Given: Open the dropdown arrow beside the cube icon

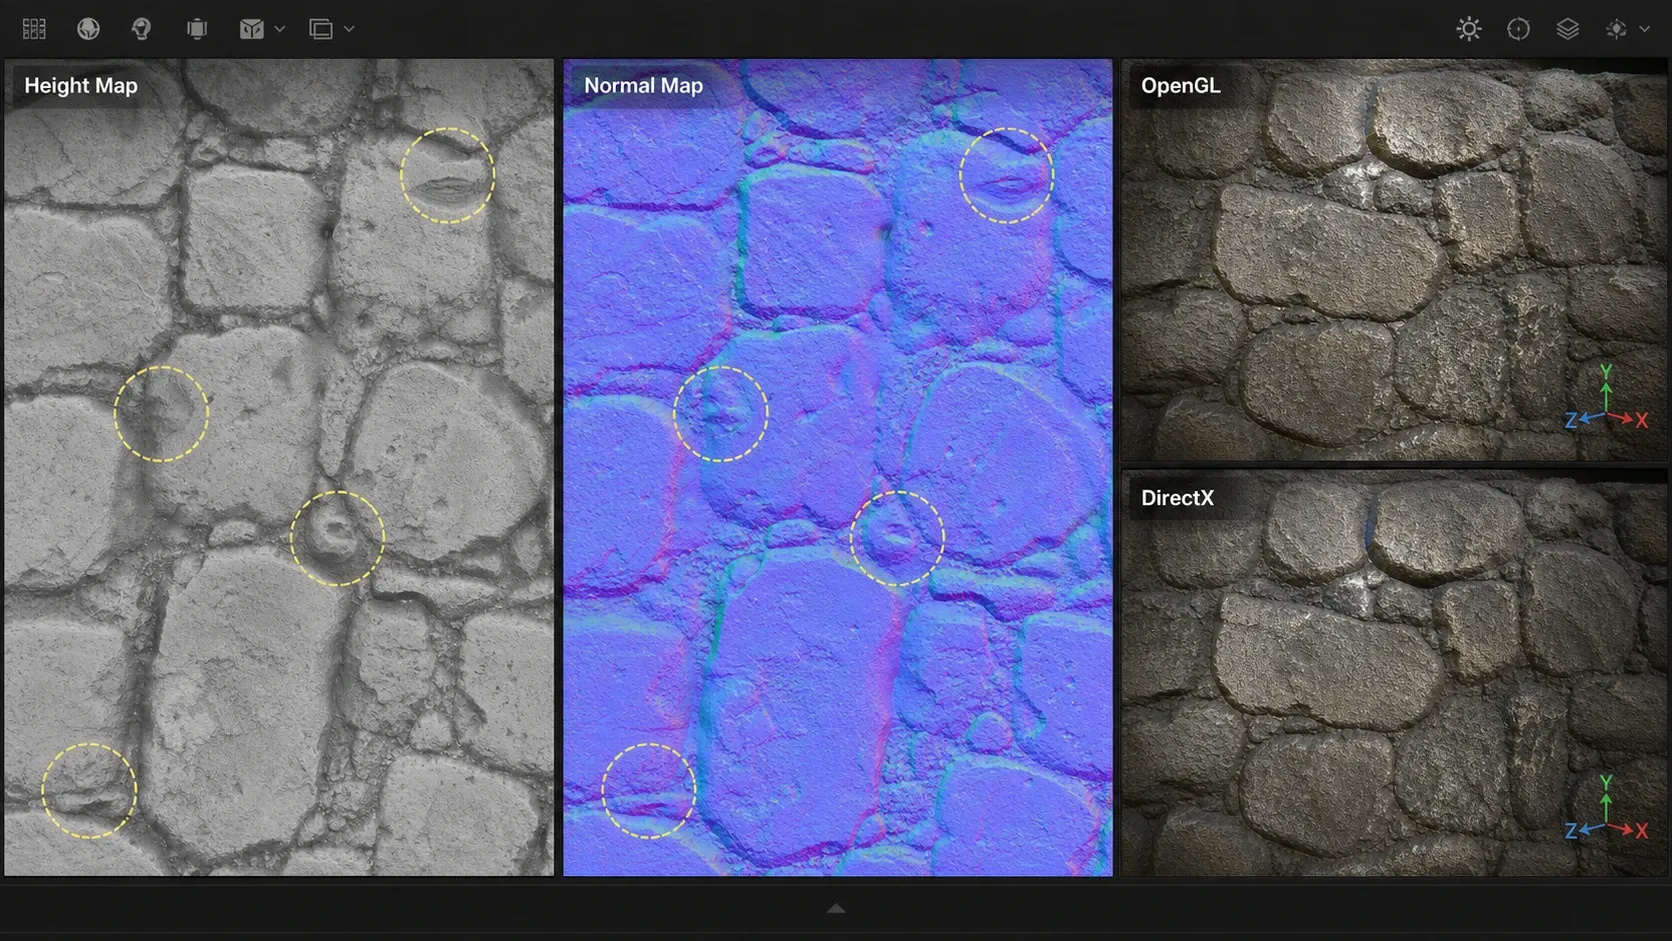Looking at the screenshot, I should pyautogui.click(x=280, y=29).
